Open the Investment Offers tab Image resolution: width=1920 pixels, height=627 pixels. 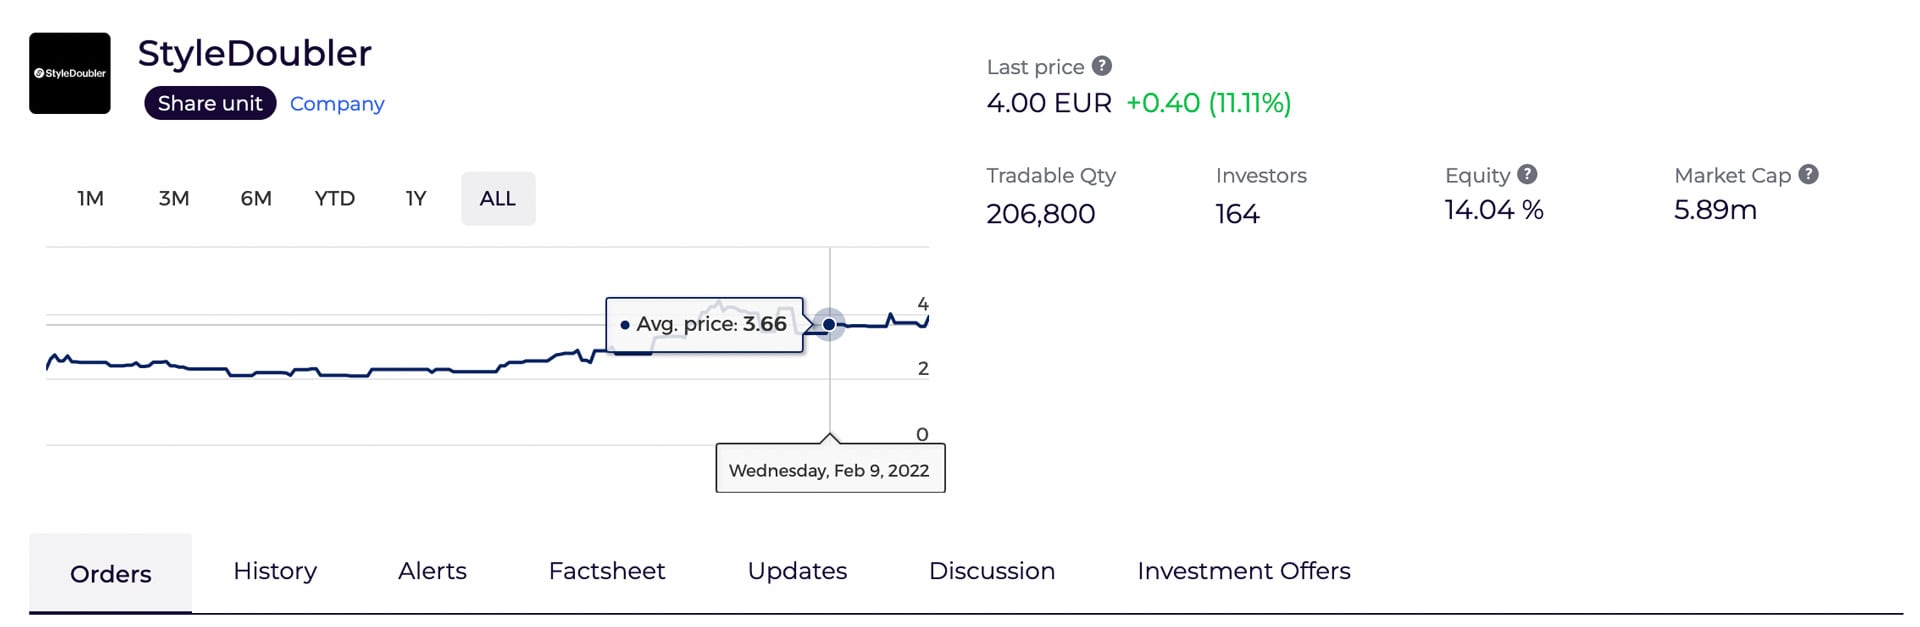pos(1244,571)
